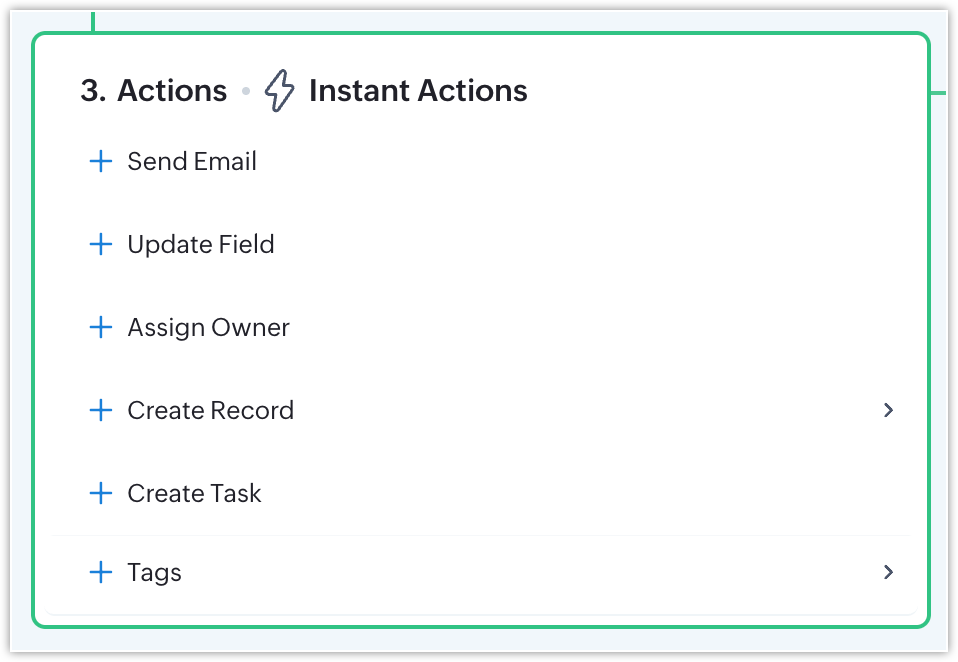Image resolution: width=958 pixels, height=662 pixels.
Task: Click the green connector line above the card
Action: click(93, 20)
